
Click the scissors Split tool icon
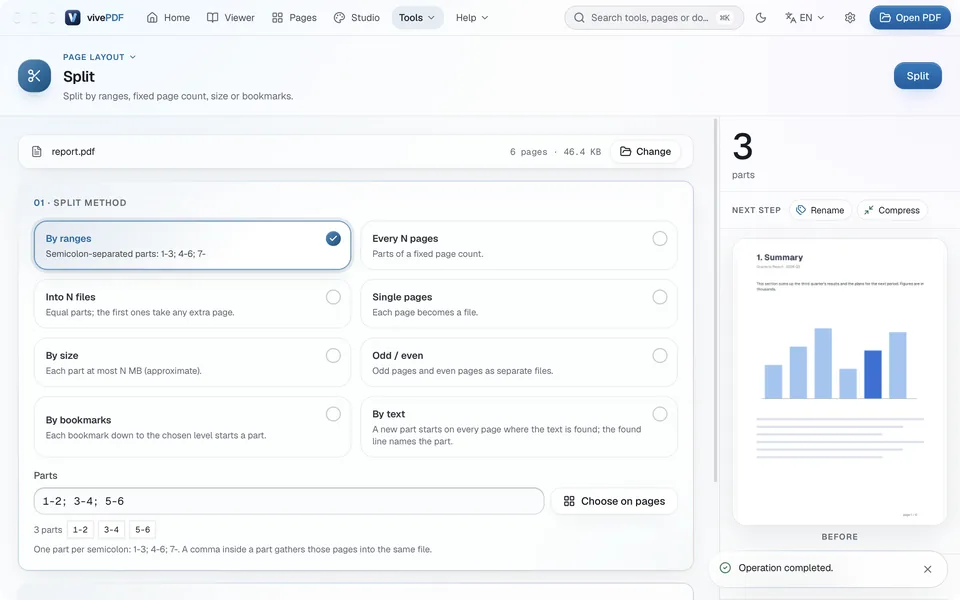coord(34,76)
